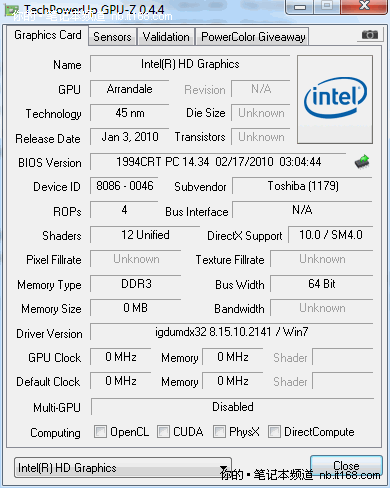The width and height of the screenshot is (390, 488).
Task: Click the DirectX Support value 10.0 / SM4.0
Action: click(x=330, y=235)
